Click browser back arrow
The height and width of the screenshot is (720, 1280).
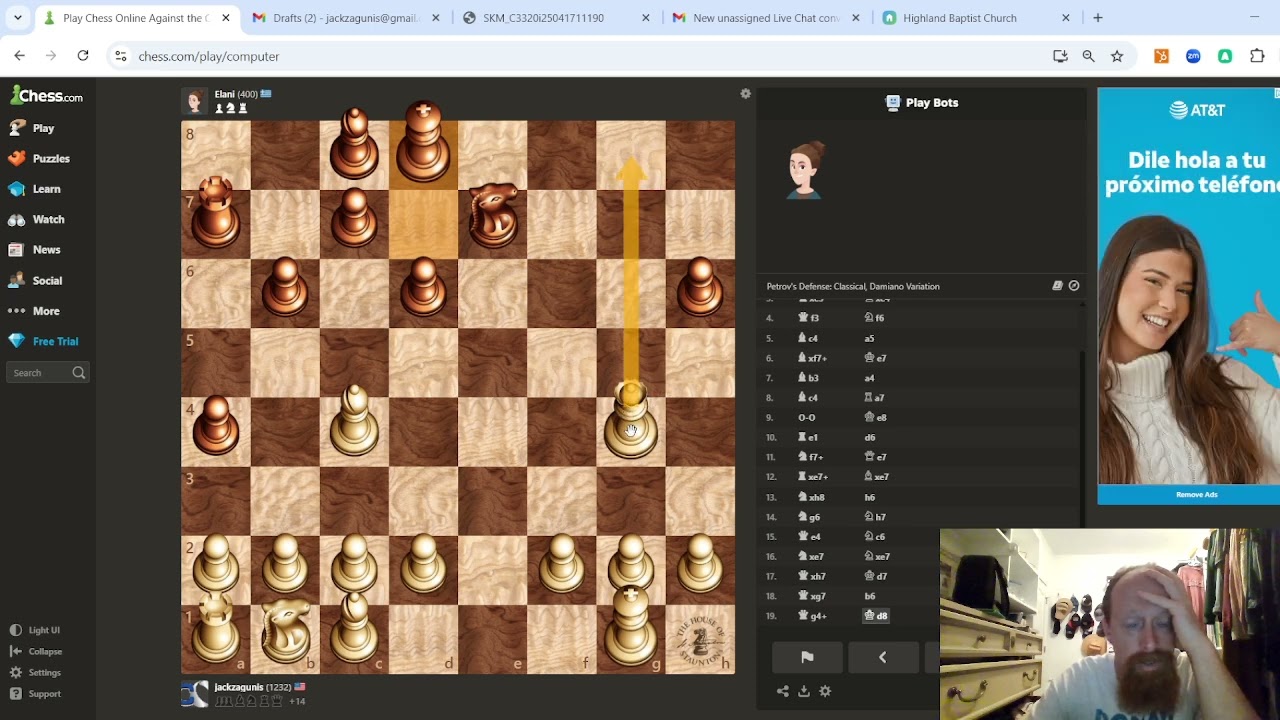pos(19,56)
